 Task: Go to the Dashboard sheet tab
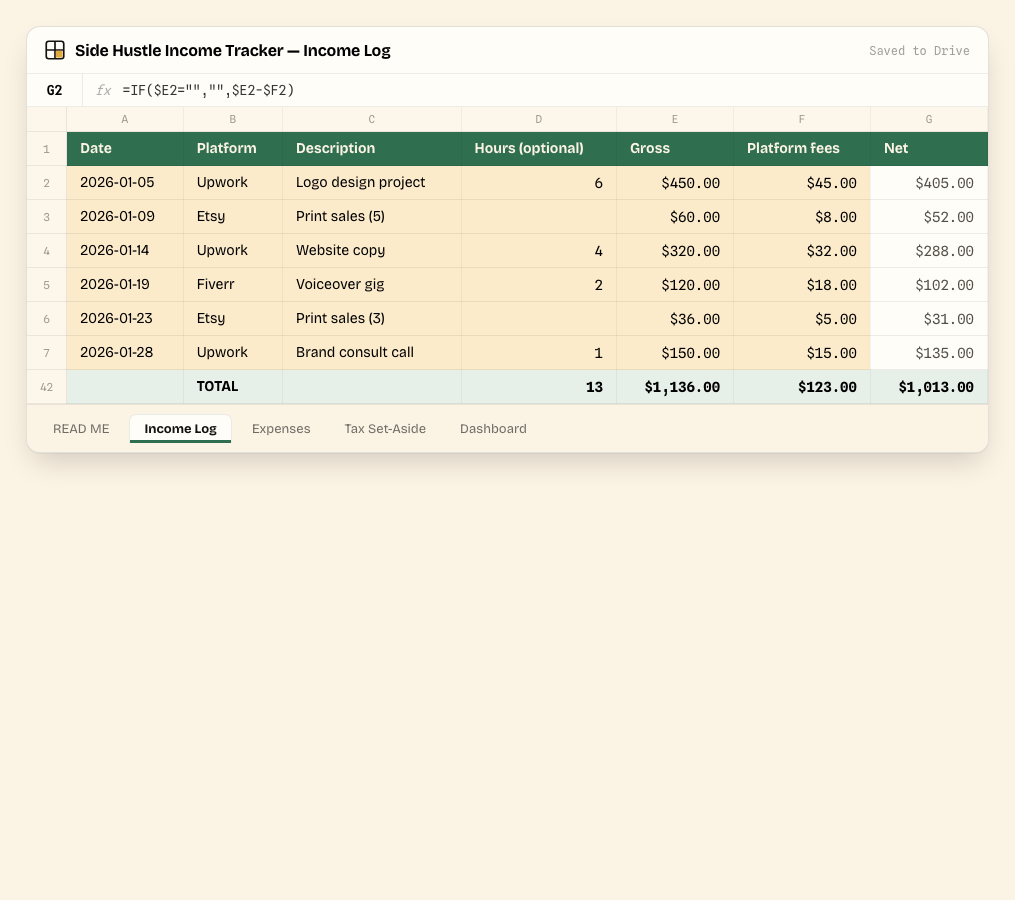click(493, 429)
